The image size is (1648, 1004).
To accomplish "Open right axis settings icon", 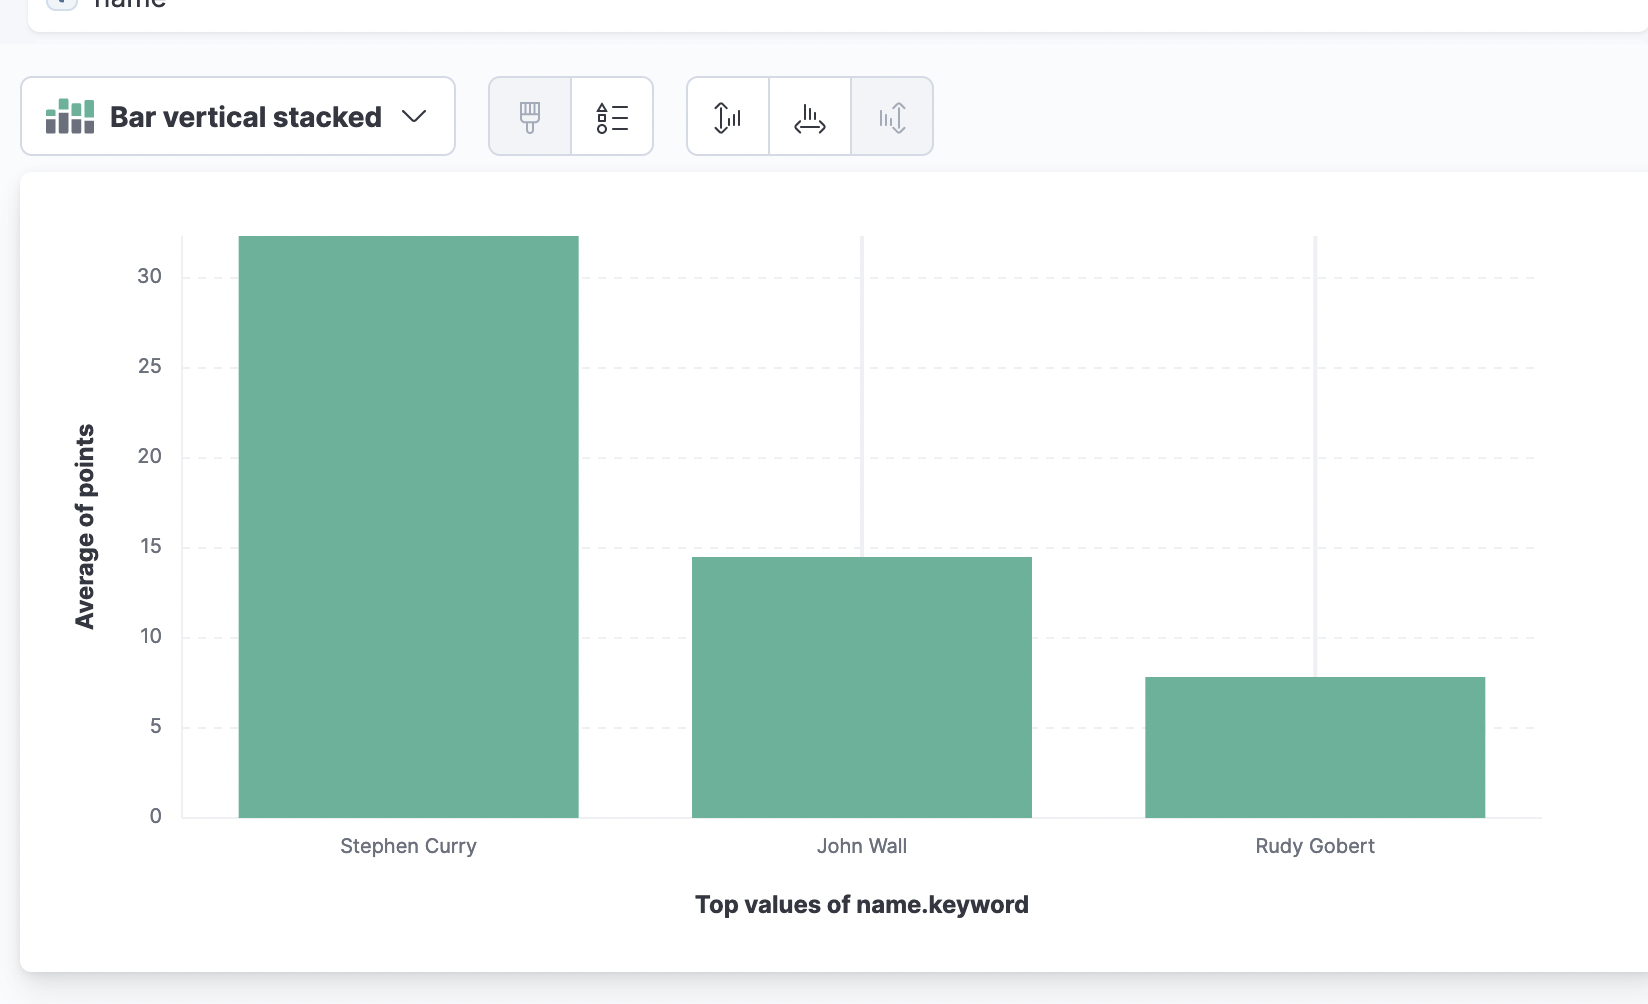I will (892, 116).
